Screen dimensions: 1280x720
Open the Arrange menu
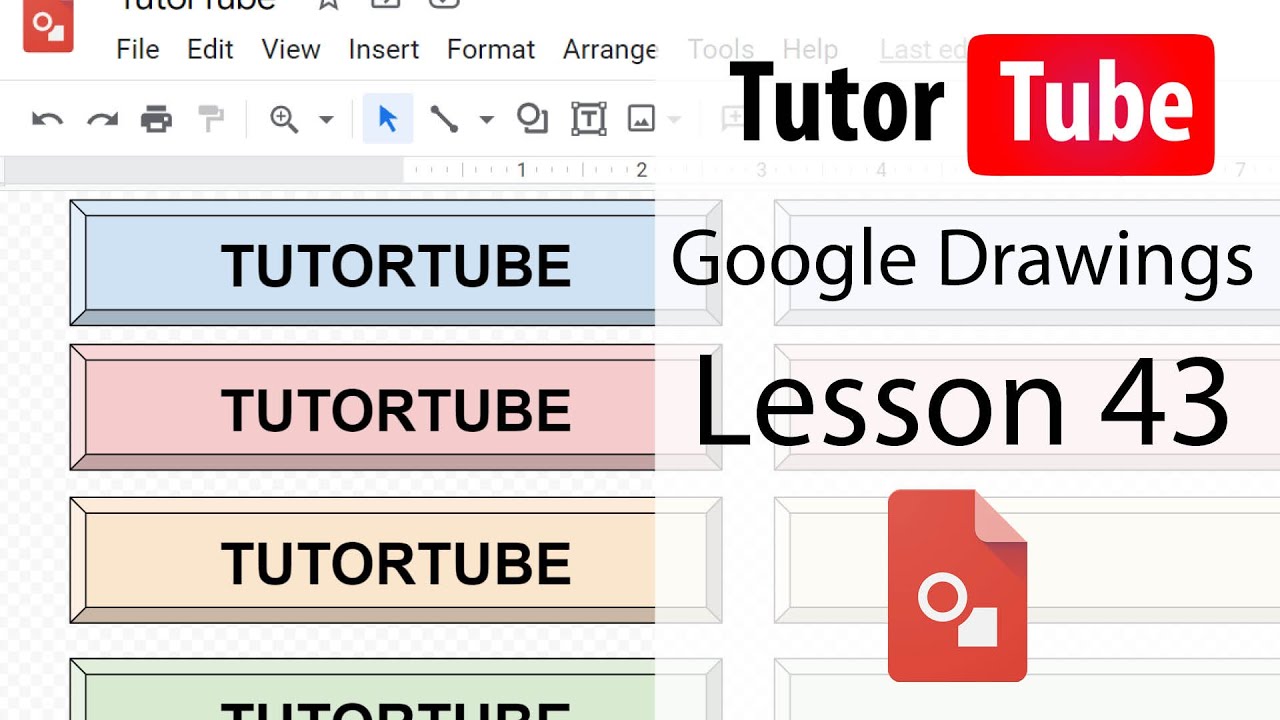[x=609, y=49]
